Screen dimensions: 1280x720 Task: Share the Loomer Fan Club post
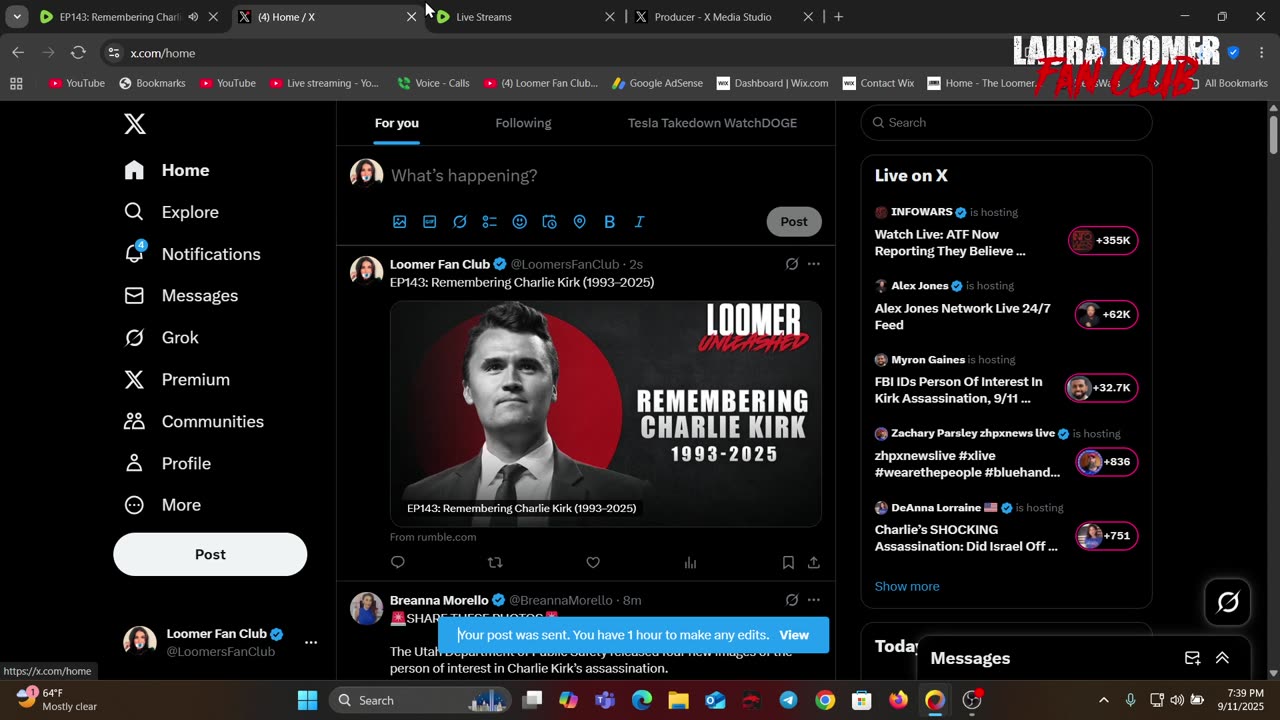(x=814, y=563)
